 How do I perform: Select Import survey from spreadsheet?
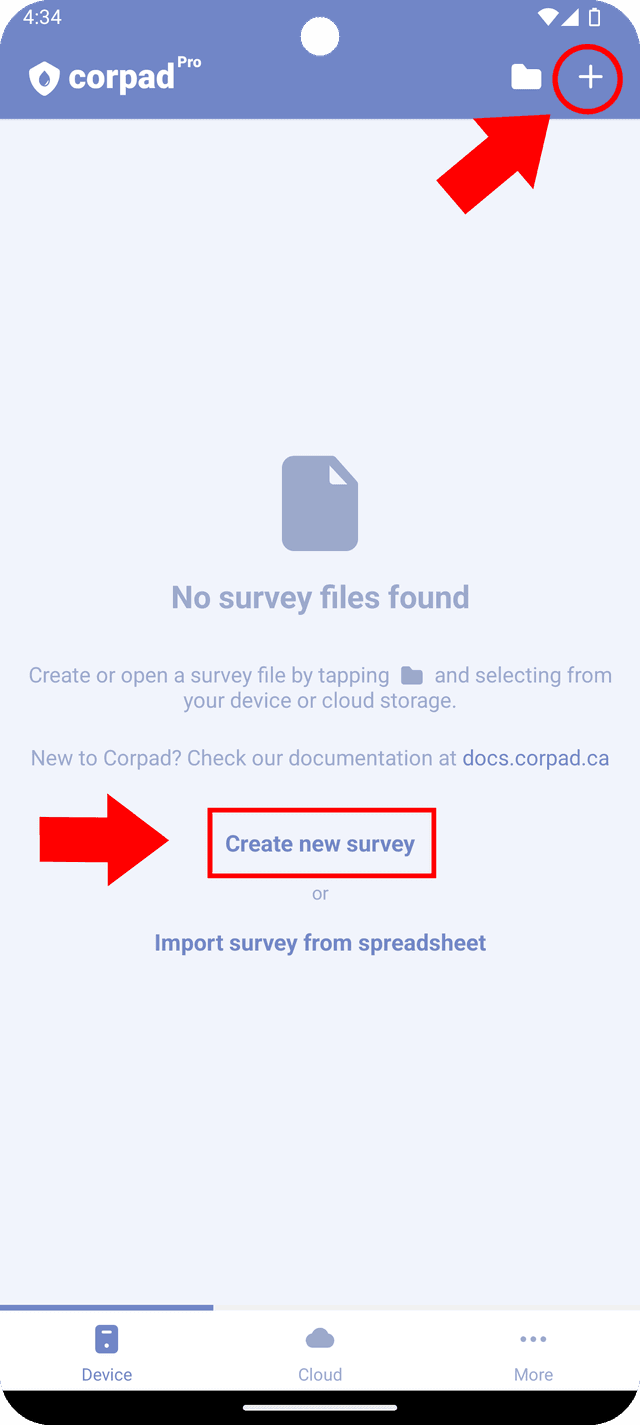pyautogui.click(x=320, y=943)
